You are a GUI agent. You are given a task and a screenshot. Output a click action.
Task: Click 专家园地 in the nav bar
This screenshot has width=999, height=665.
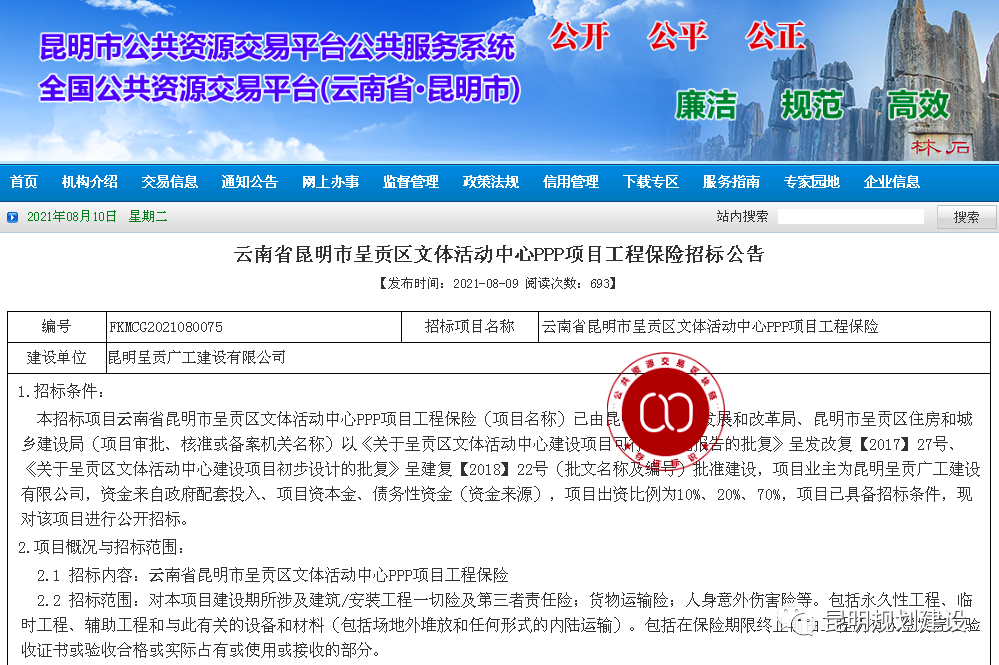pos(811,182)
